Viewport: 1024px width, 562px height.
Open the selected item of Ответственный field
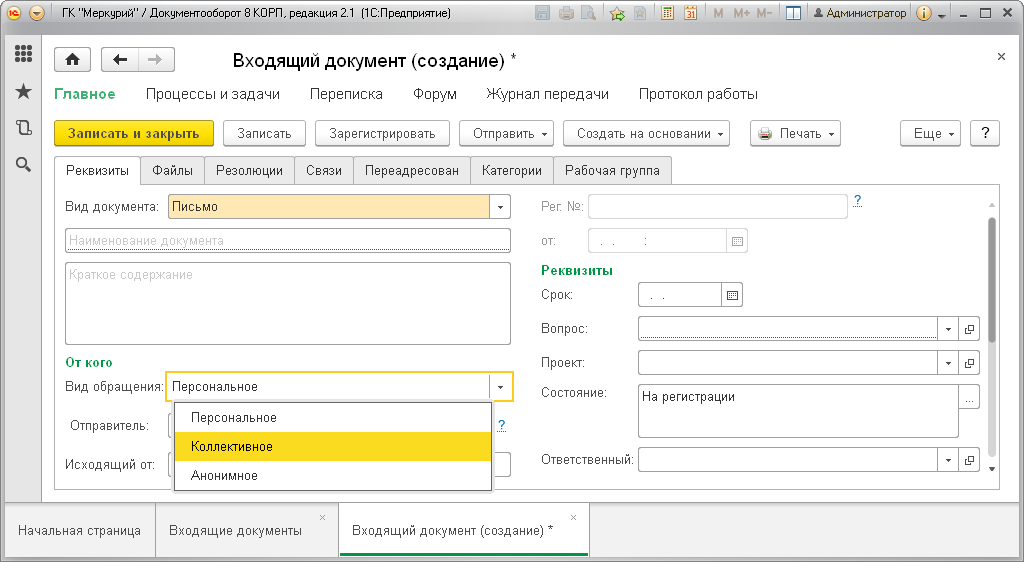pos(969,460)
